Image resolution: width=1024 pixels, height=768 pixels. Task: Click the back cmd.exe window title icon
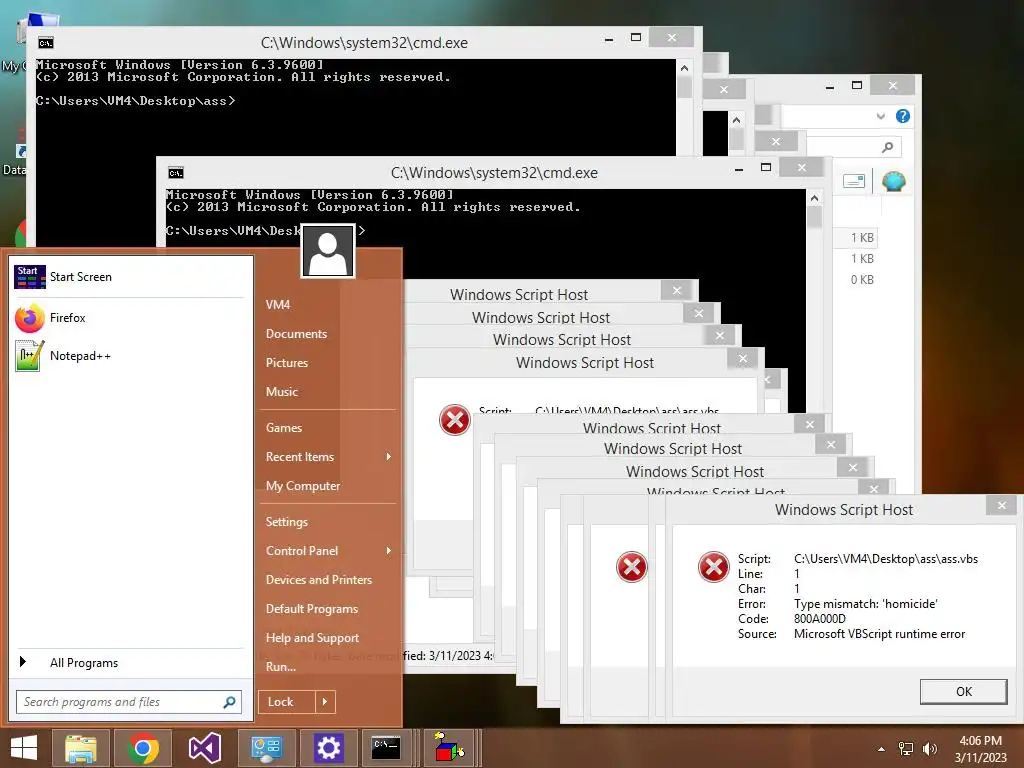tap(46, 43)
